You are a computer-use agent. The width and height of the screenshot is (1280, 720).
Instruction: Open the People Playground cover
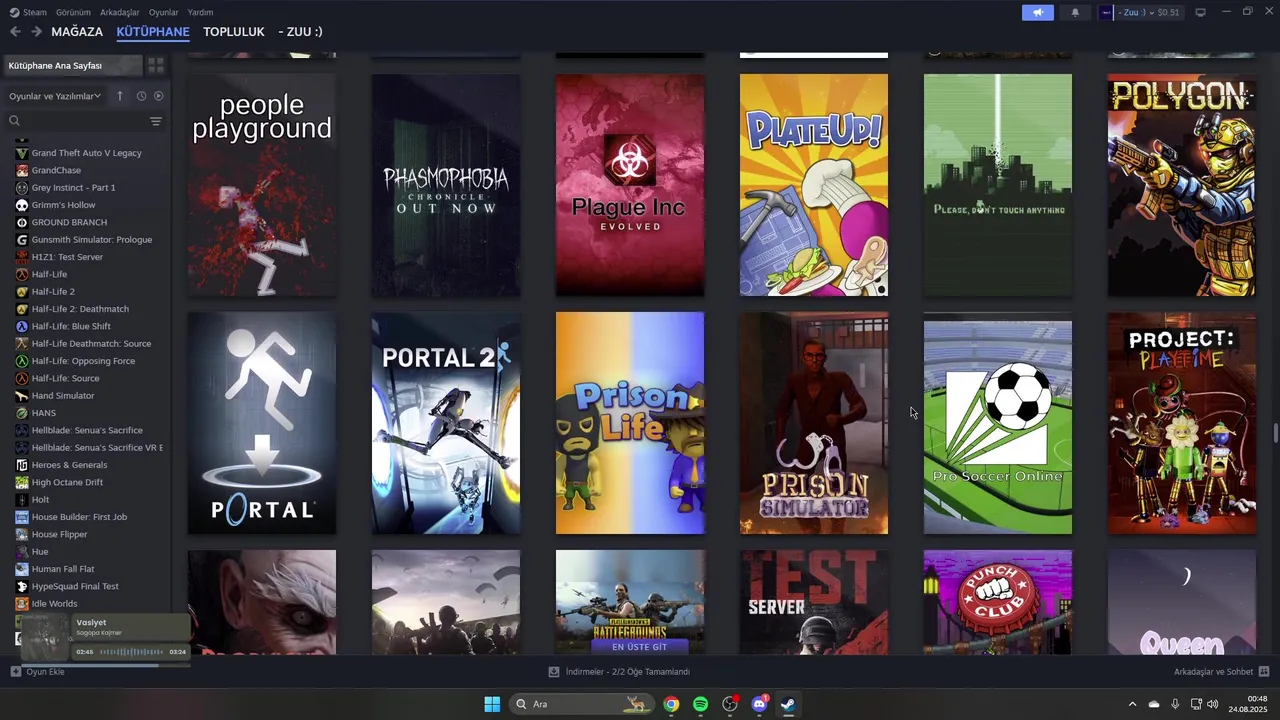(x=262, y=185)
